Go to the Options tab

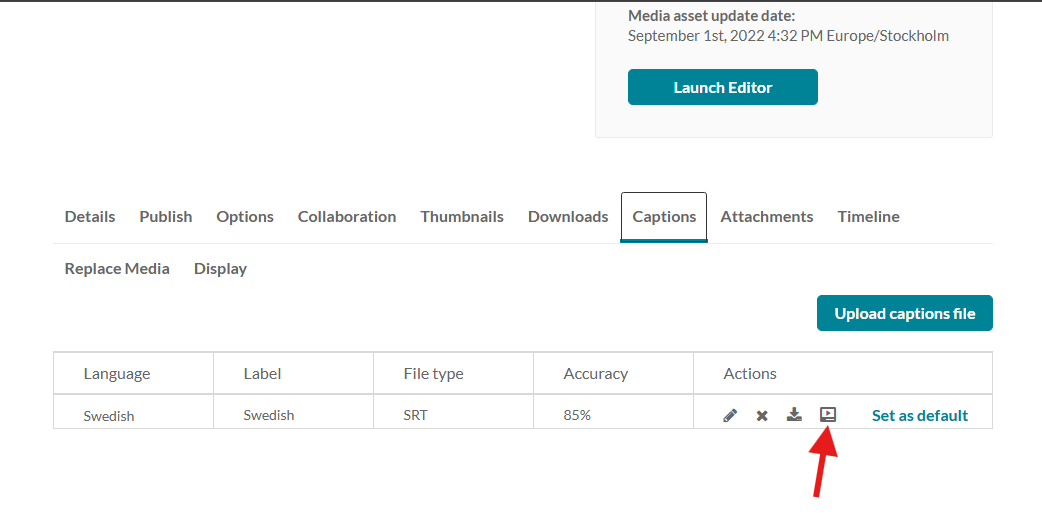click(245, 216)
